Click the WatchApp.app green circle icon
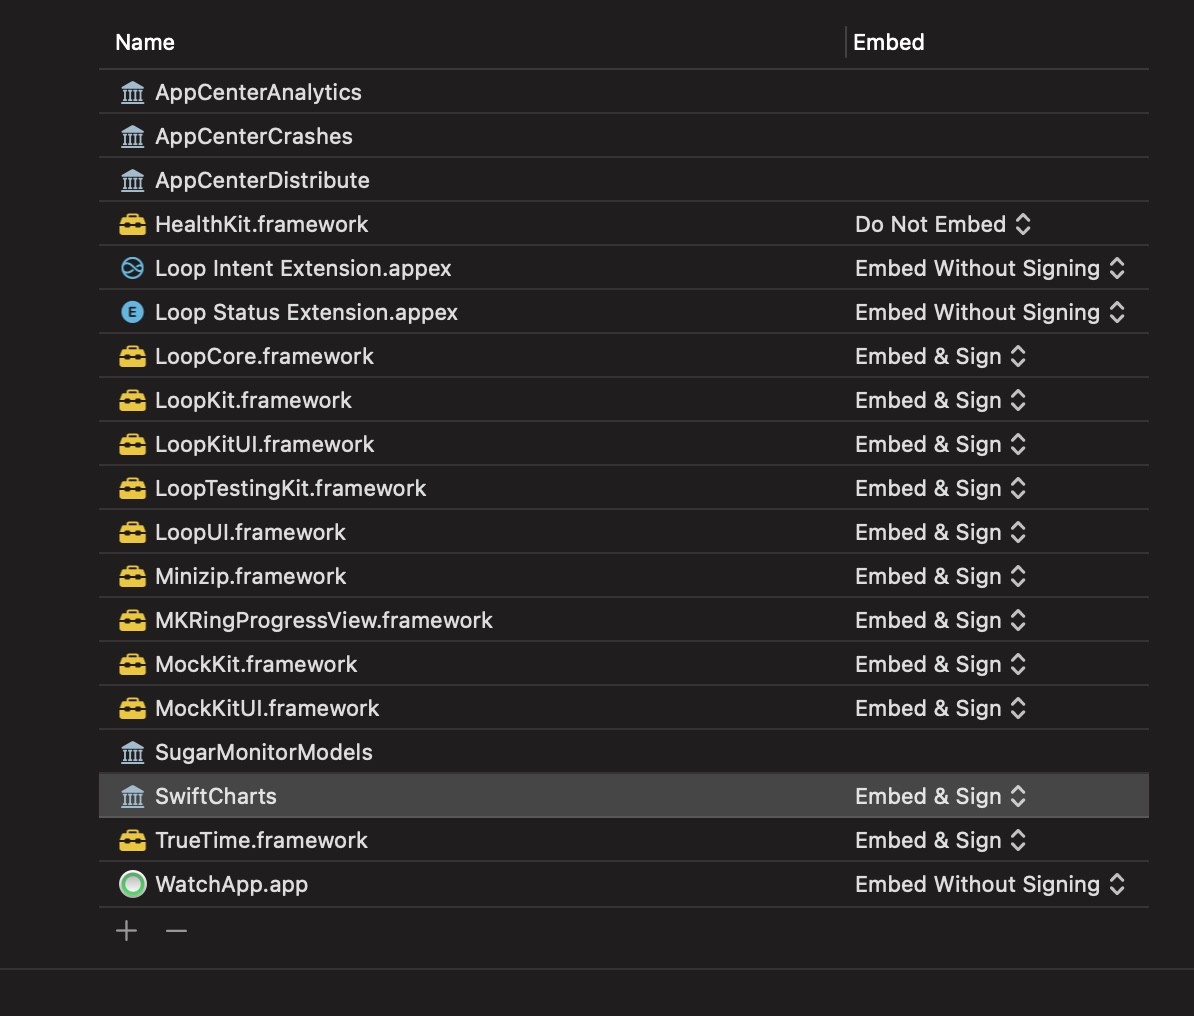The image size is (1194, 1016). tap(132, 884)
